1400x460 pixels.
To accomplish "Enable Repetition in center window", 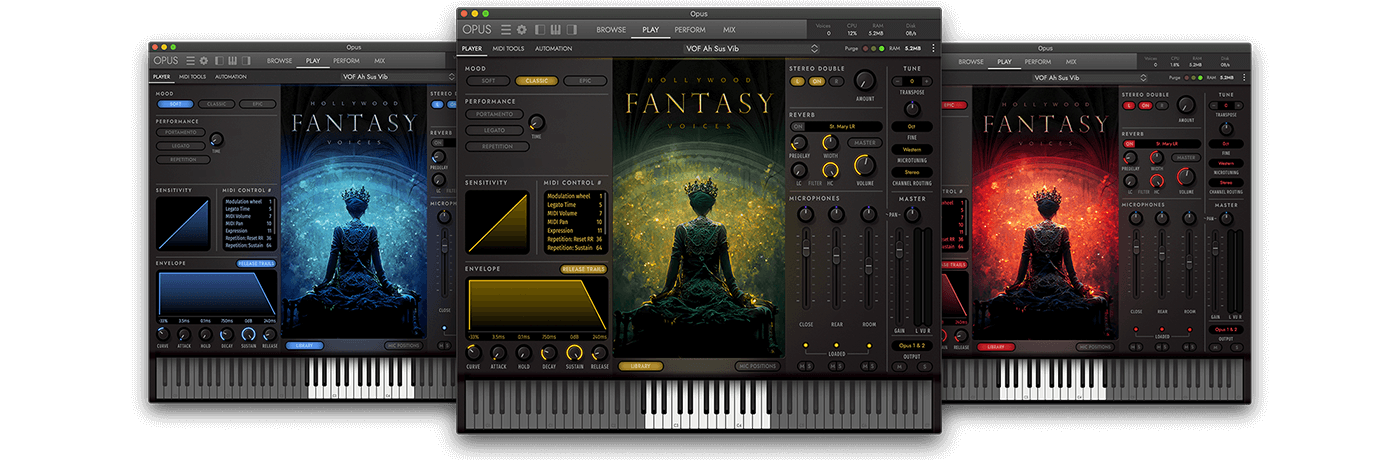I will pyautogui.click(x=496, y=146).
